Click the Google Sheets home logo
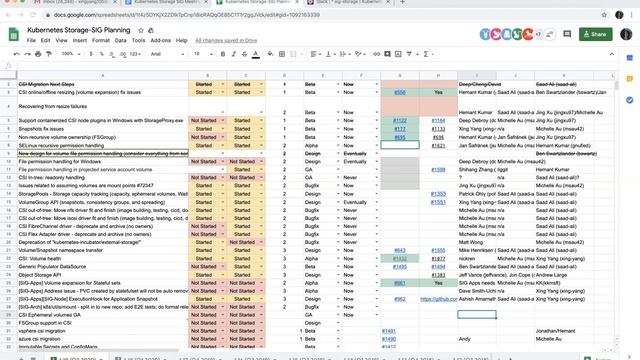 pos(13,34)
